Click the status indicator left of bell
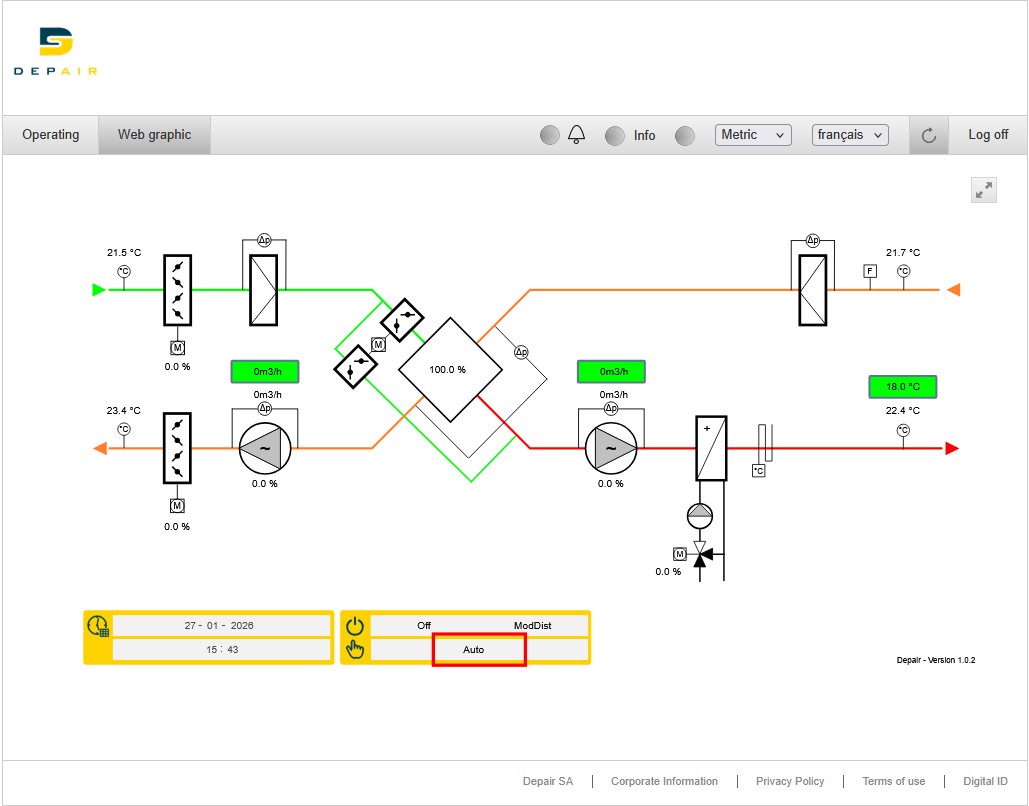 (x=549, y=135)
